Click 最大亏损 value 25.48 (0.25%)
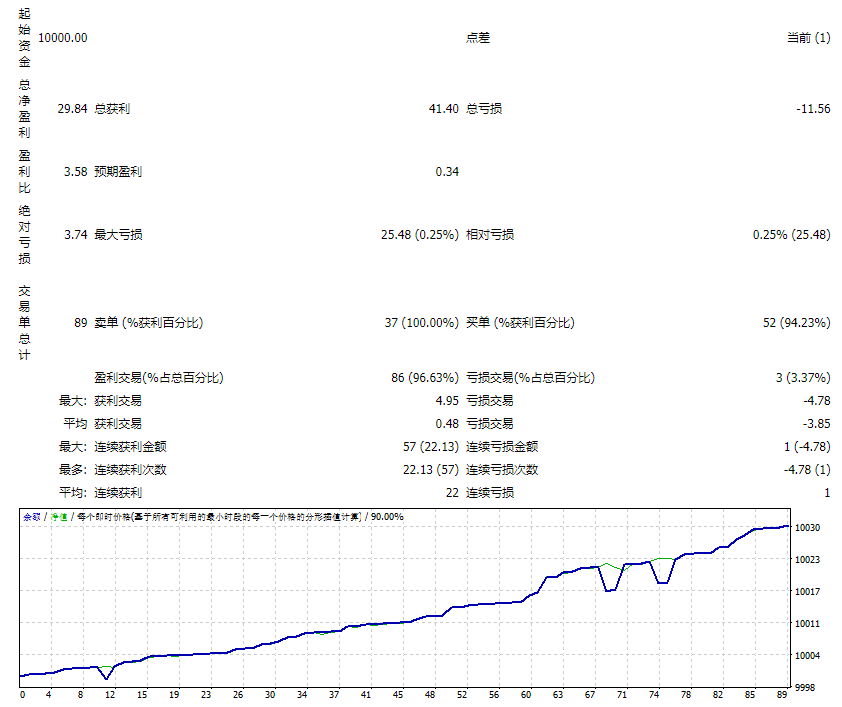Screen dimensions: 842x707 point(420,235)
